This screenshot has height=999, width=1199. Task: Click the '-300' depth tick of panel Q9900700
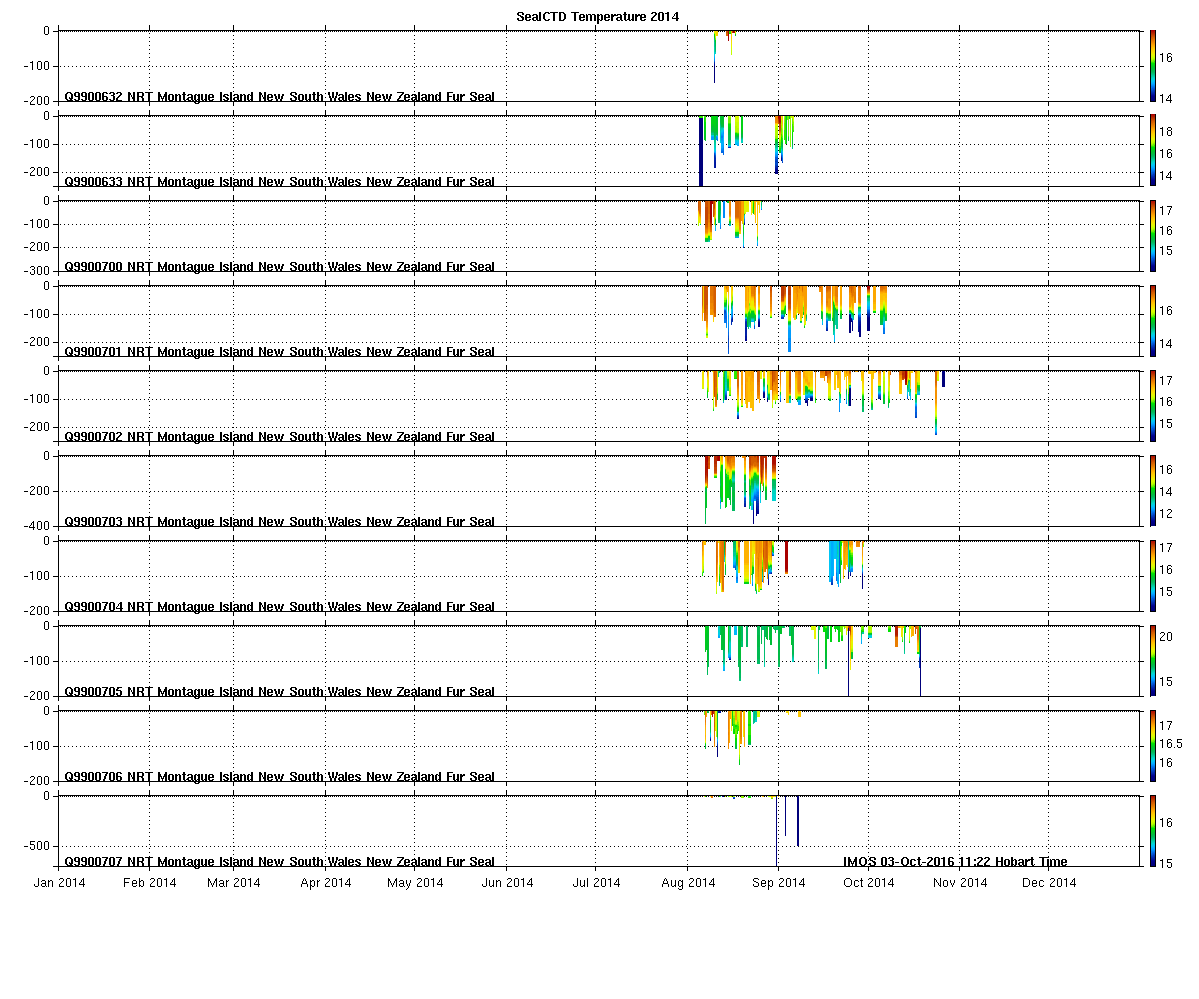pyautogui.click(x=36, y=271)
